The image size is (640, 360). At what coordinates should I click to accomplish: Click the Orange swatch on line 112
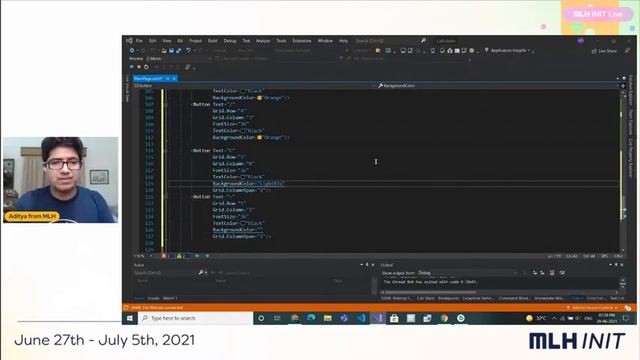tap(260, 138)
